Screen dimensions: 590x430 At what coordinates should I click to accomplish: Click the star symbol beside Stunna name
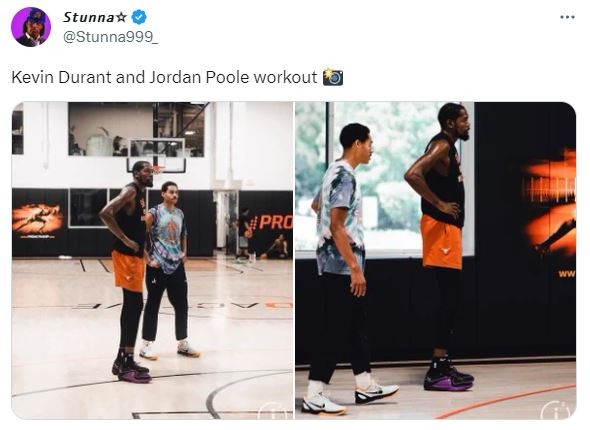[121, 17]
